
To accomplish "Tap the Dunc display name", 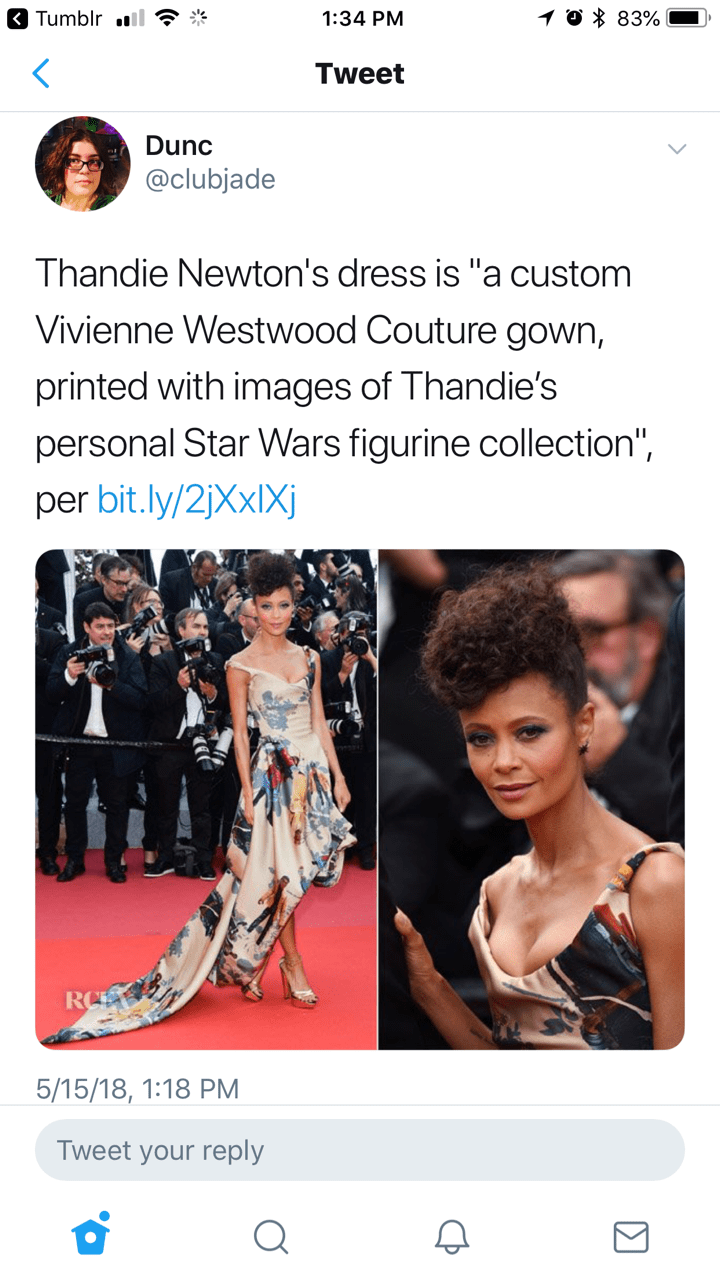I will click(x=179, y=145).
